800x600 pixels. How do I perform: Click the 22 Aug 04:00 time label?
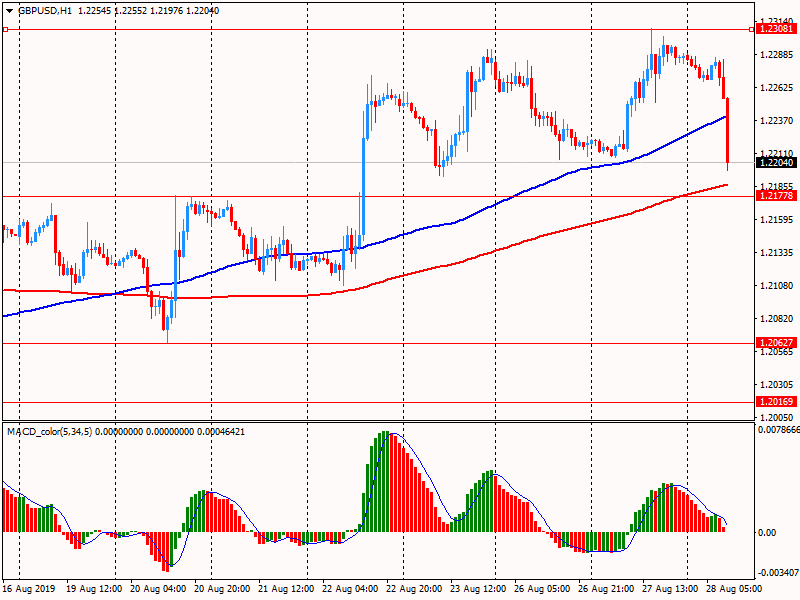[x=350, y=589]
